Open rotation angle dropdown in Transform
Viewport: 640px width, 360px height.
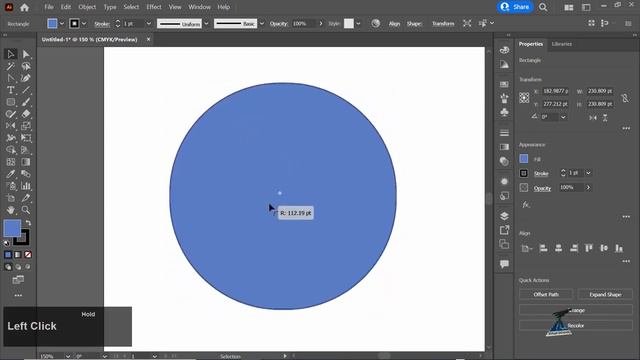563,117
